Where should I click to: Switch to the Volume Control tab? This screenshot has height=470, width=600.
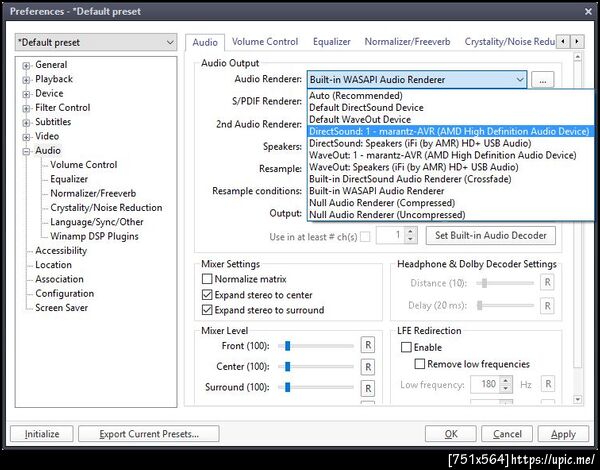coord(265,41)
